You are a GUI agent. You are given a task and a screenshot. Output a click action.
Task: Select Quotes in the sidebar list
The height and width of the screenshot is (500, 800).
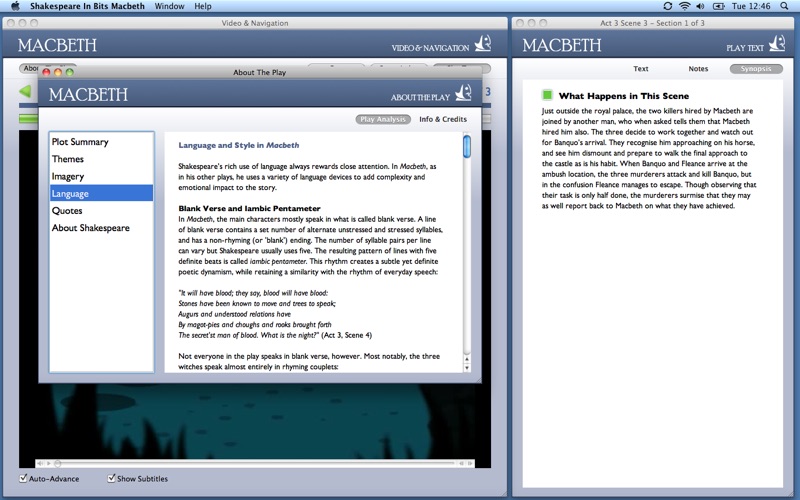[x=102, y=210]
